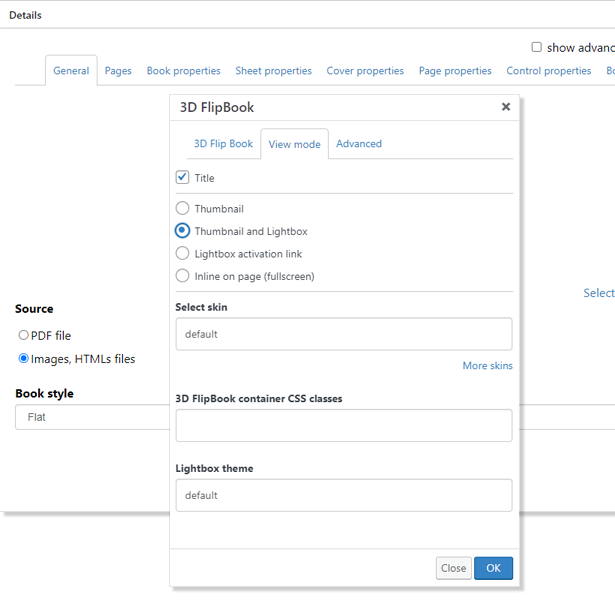Open the Sheet properties tab
The height and width of the screenshot is (605, 615).
tap(273, 71)
